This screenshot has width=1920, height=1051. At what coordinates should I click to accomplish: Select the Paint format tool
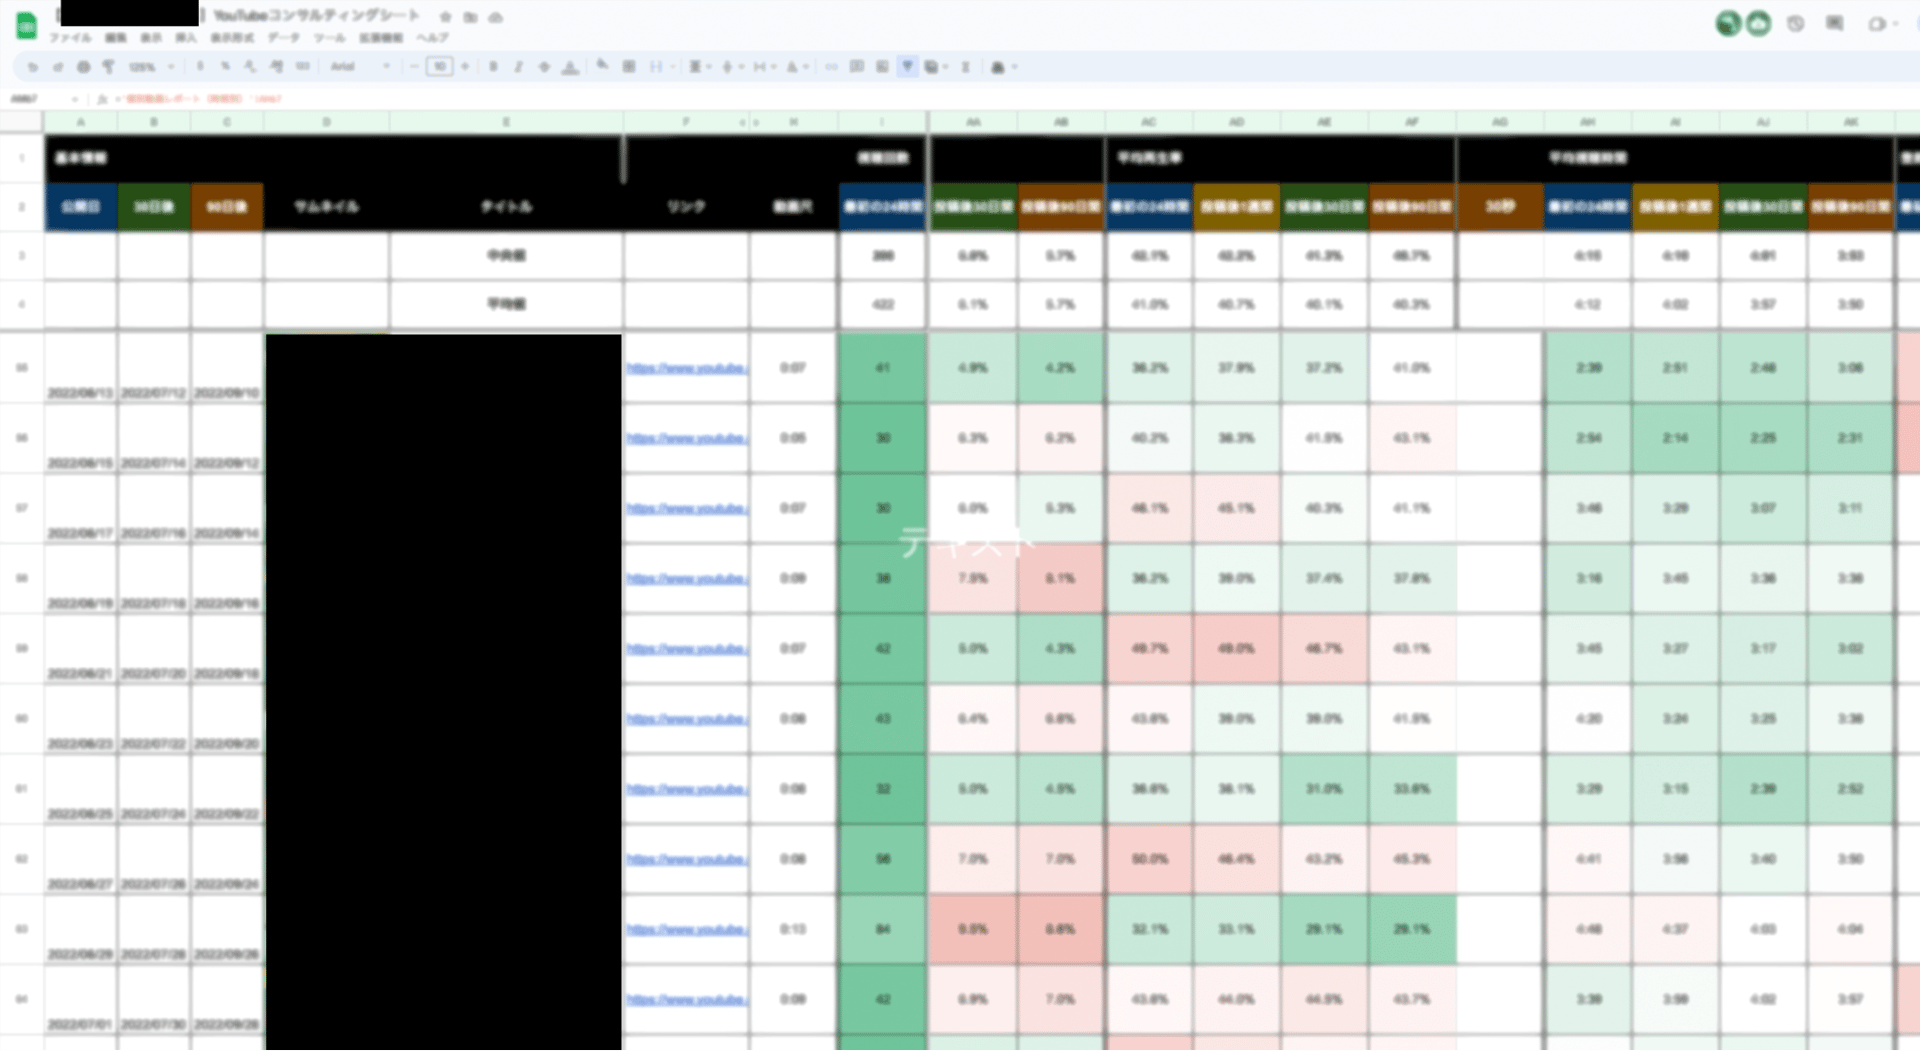(108, 67)
